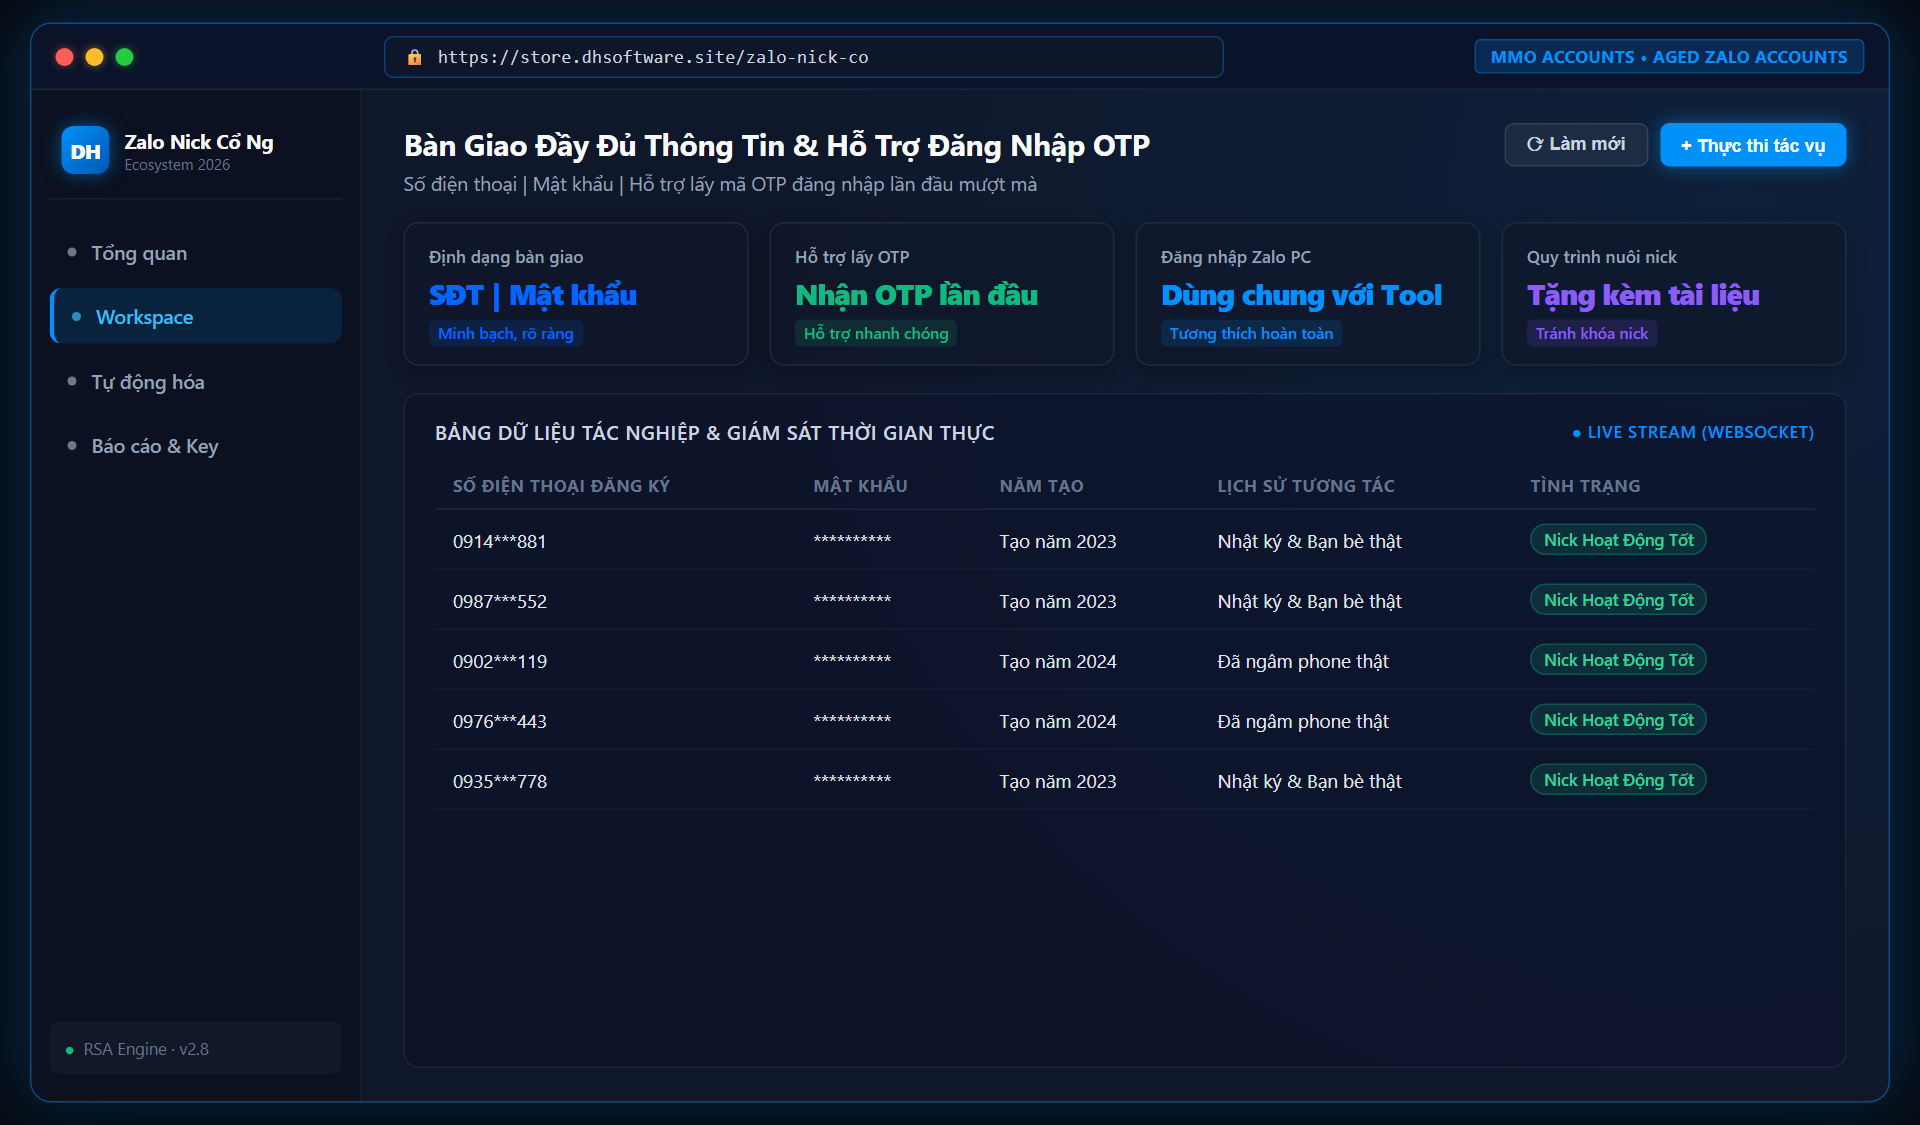This screenshot has width=1920, height=1125.
Task: Open the SĐT | Mật khẩu card
Action: pyautogui.click(x=576, y=294)
